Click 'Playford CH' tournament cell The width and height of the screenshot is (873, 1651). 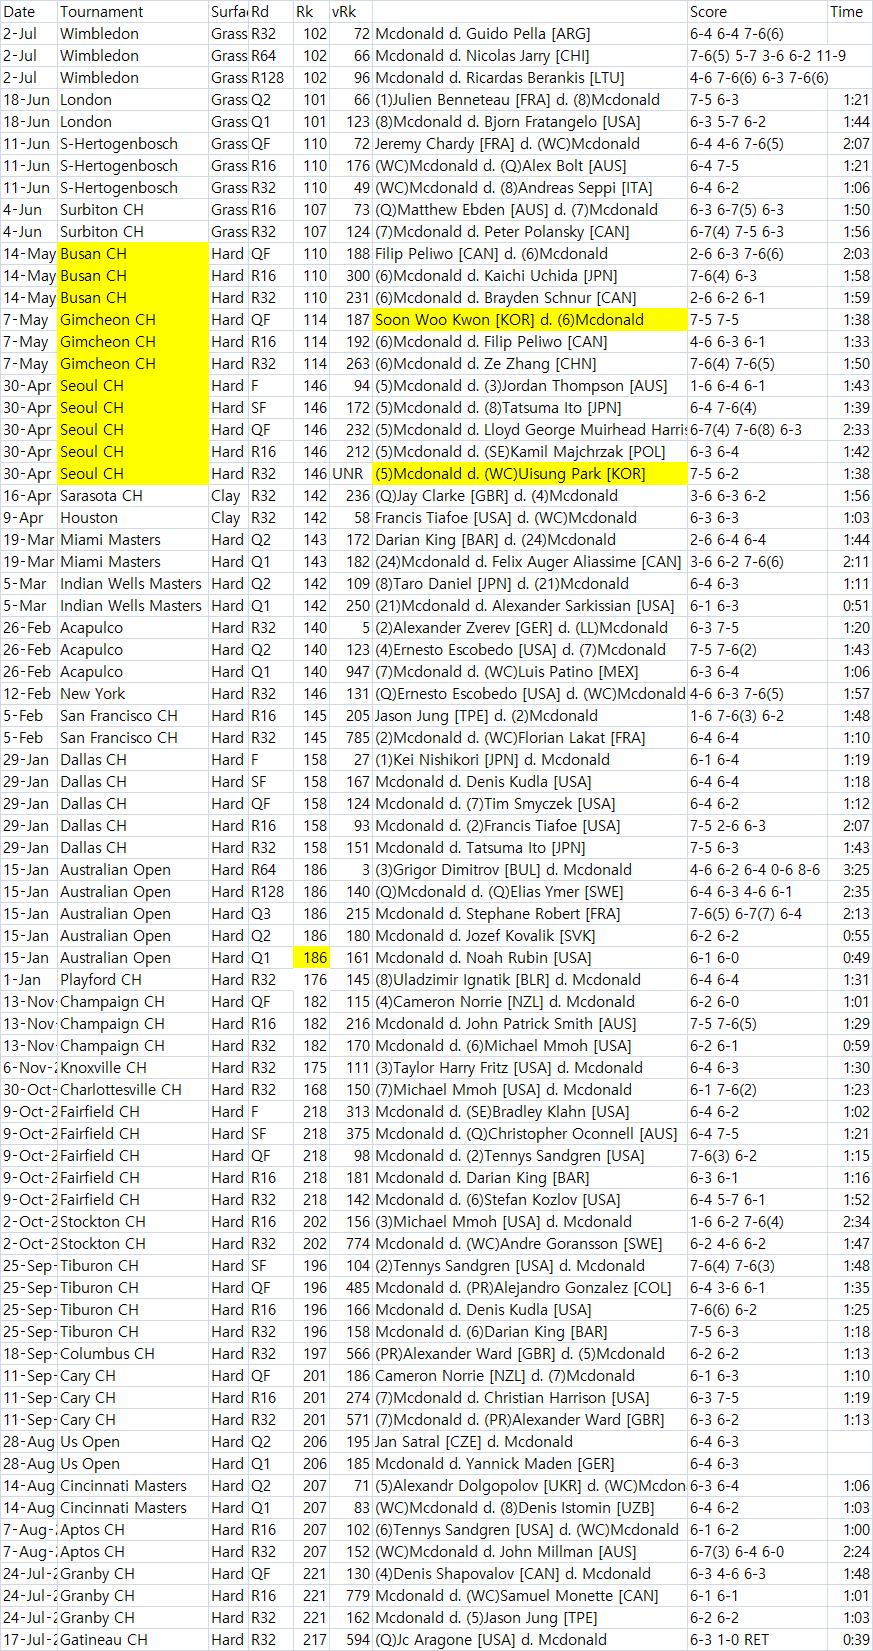point(133,979)
